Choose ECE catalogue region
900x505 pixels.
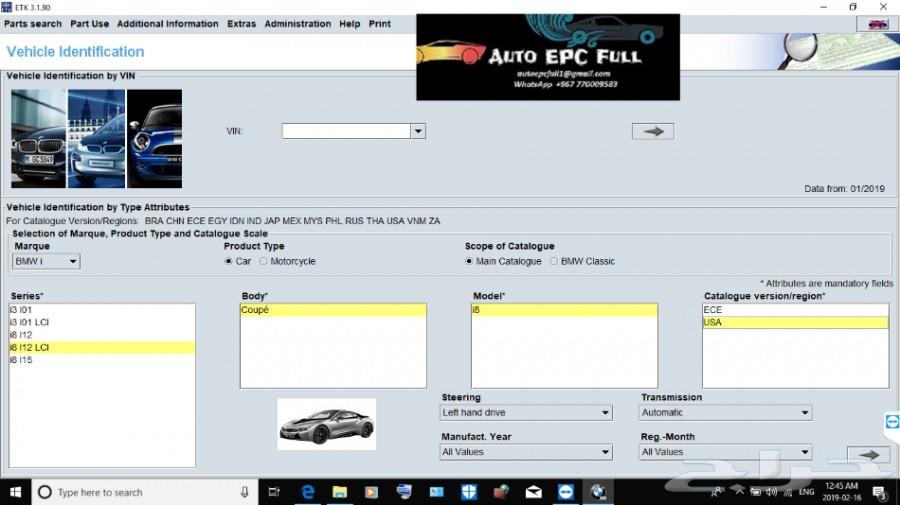[x=796, y=310]
